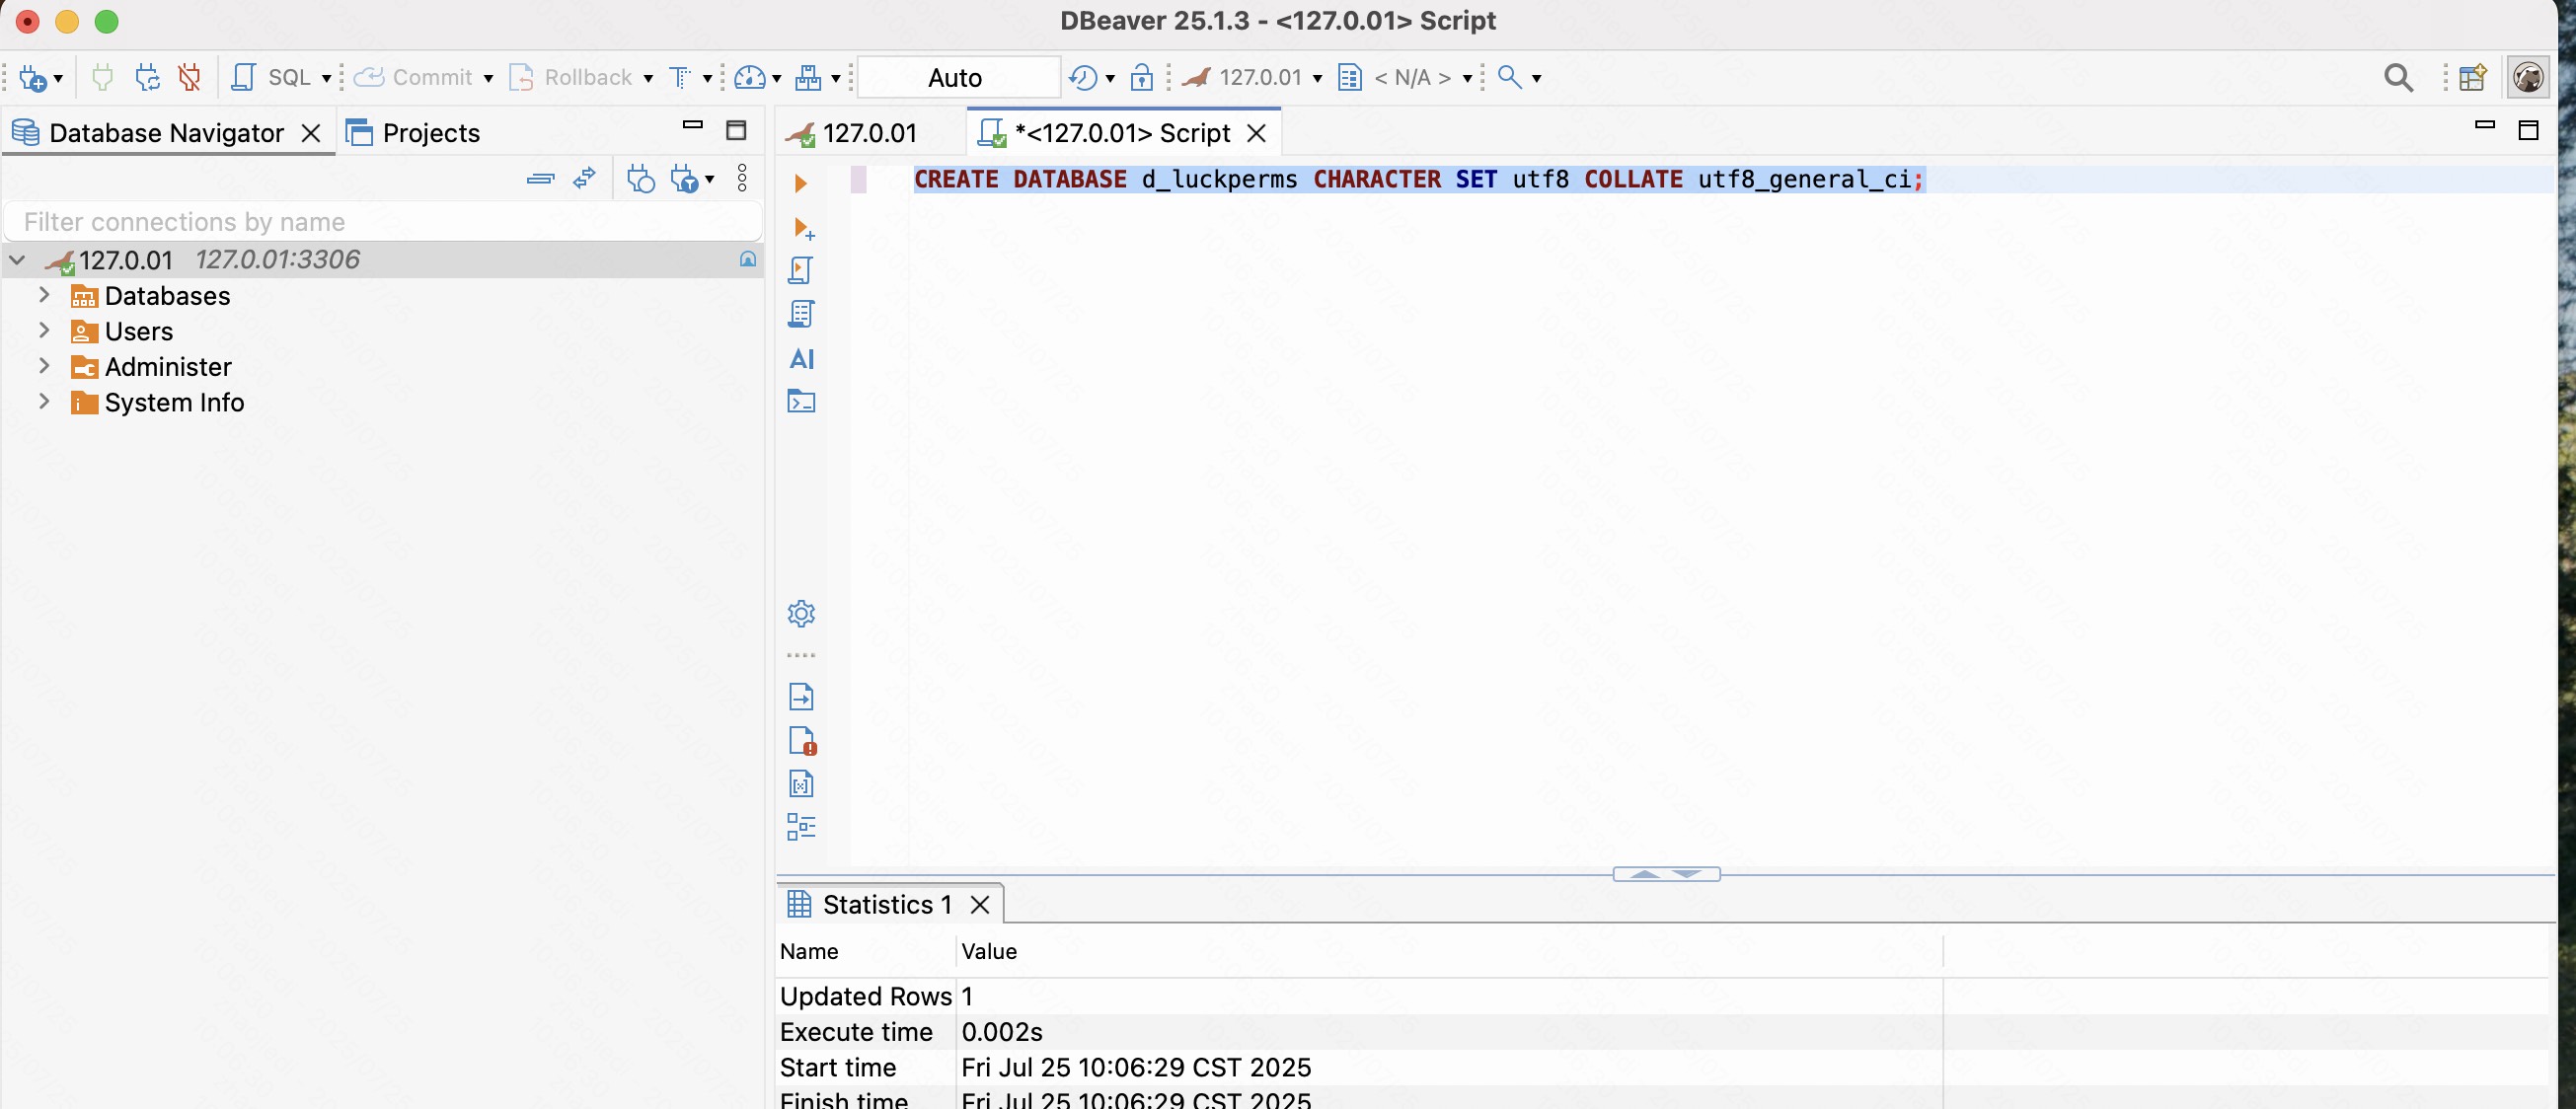Collapse all navigator tree nodes icon
This screenshot has height=1109, width=2576.
coord(541,179)
